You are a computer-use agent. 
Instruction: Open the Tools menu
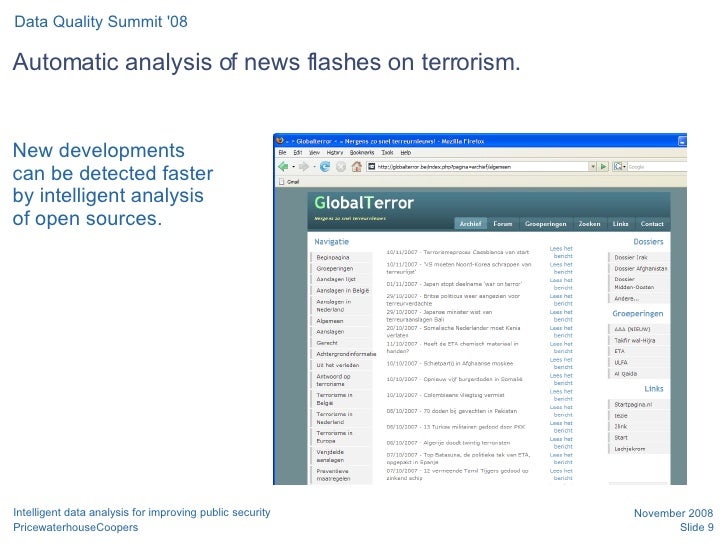tap(387, 153)
